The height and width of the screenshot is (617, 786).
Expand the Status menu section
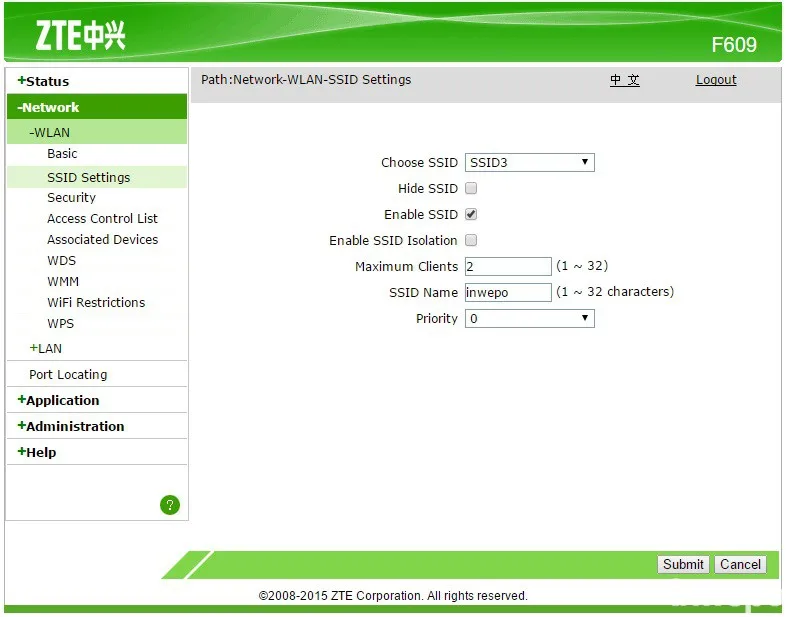point(43,81)
